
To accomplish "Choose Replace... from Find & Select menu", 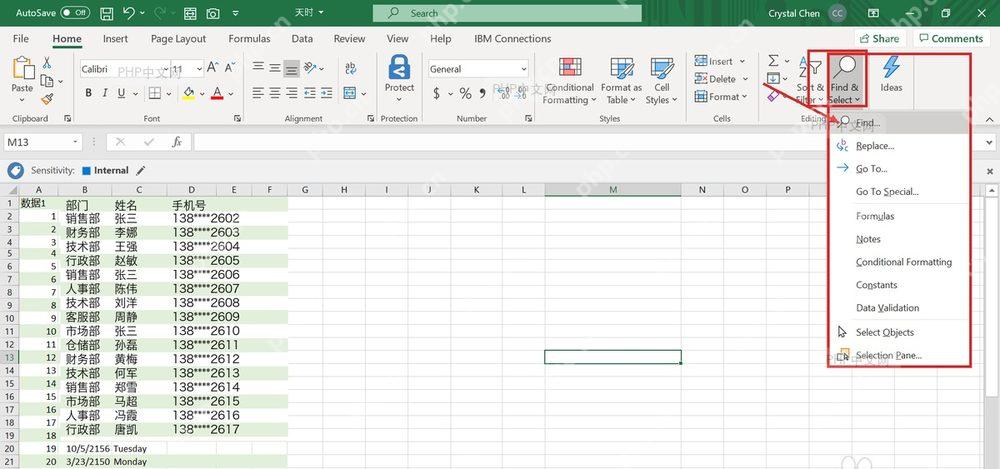I will click(899, 145).
